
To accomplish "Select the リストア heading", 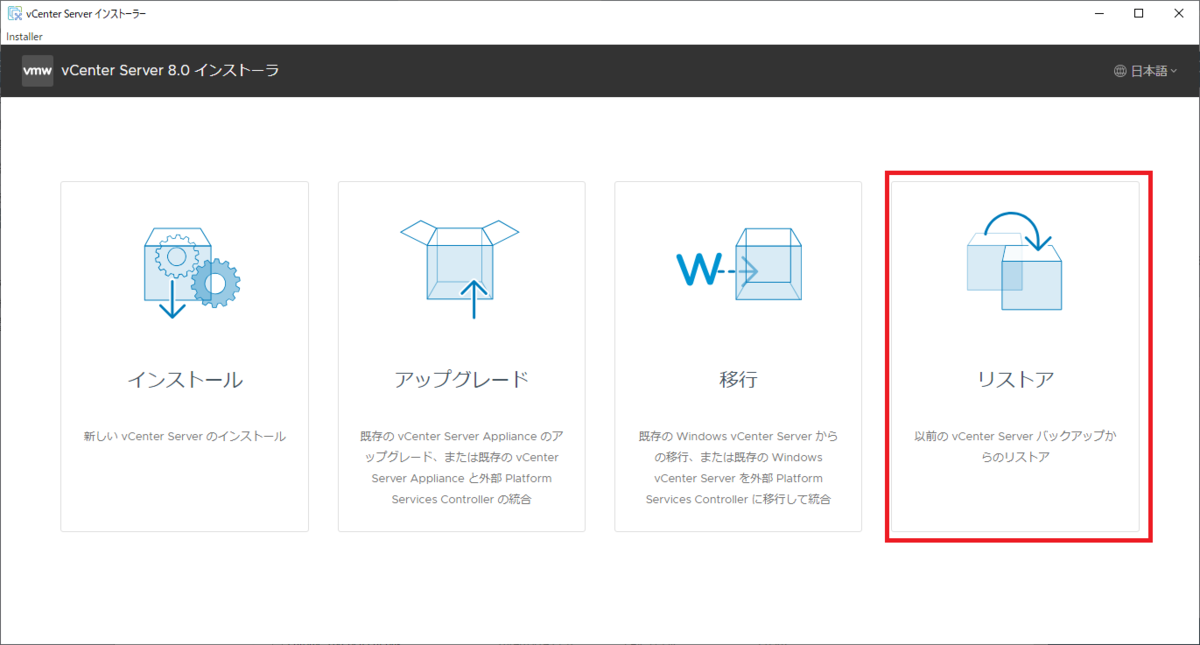I will pos(1015,380).
